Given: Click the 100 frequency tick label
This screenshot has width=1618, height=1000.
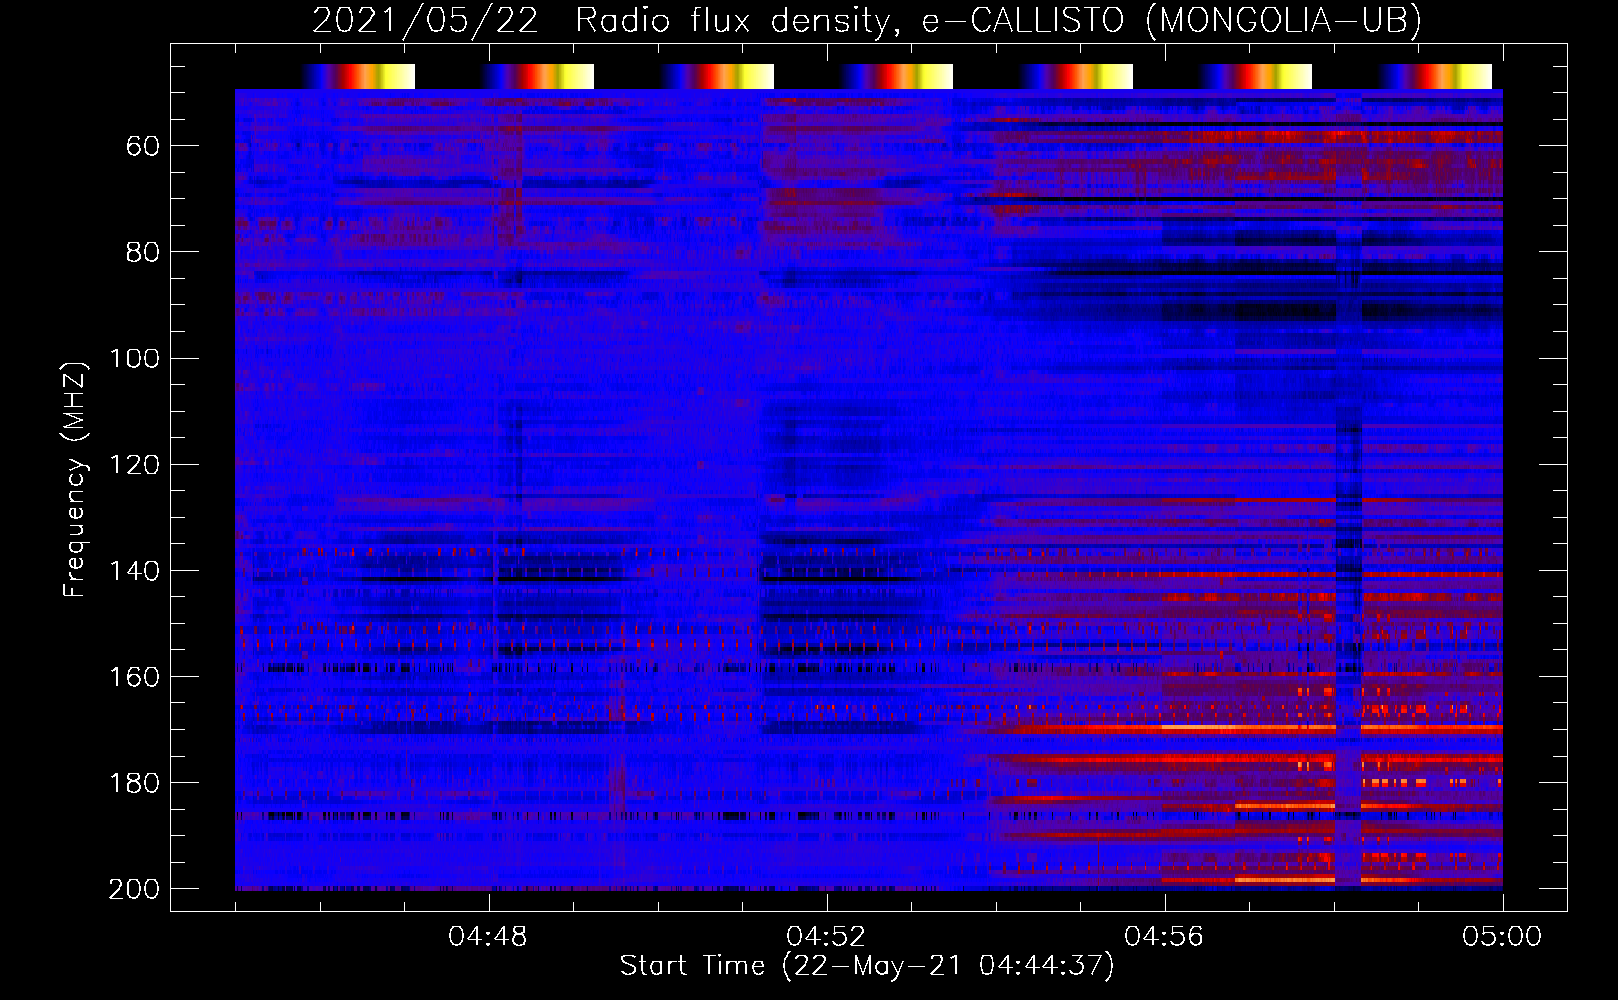Looking at the screenshot, I should [x=135, y=359].
